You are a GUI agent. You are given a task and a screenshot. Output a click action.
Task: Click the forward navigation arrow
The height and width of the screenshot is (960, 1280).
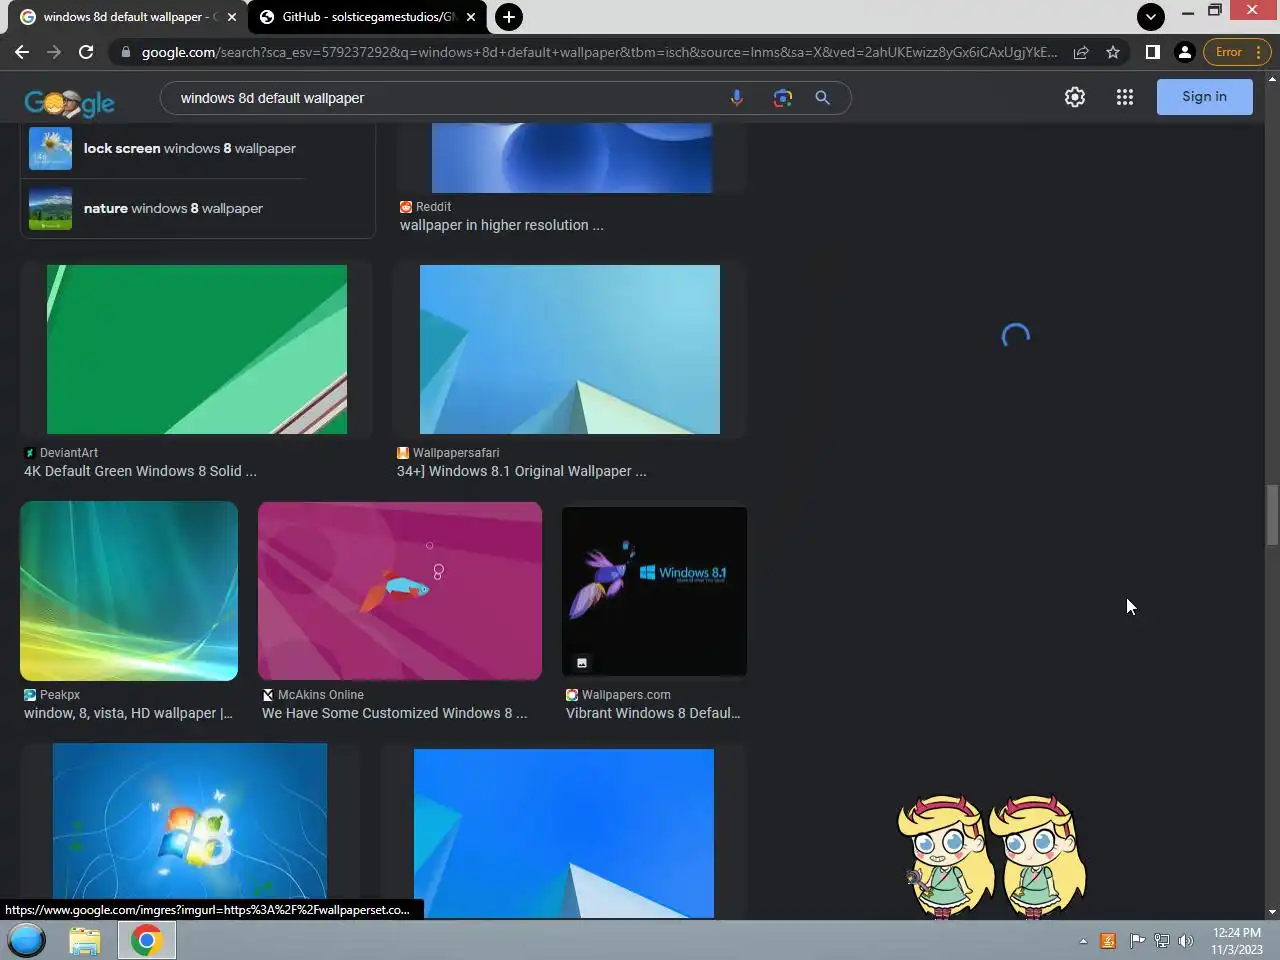coord(54,52)
